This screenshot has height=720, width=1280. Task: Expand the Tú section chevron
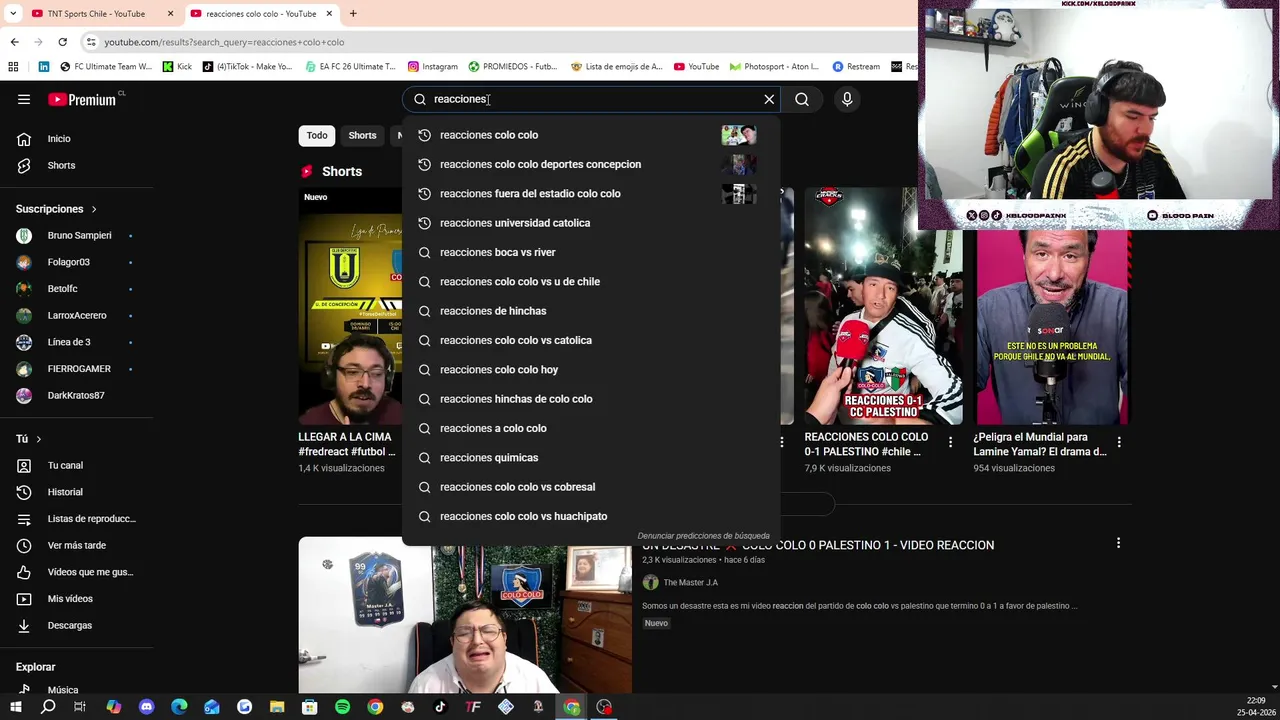tap(39, 439)
